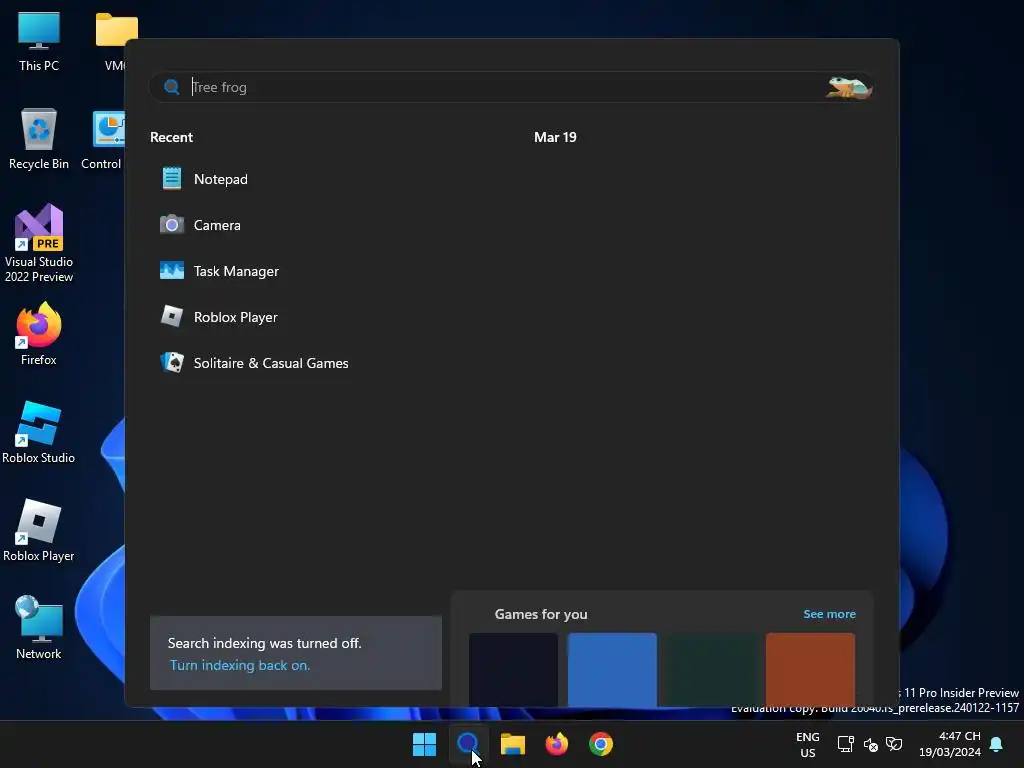
Task: Click the Solitaire & Casual Games icon
Action: point(172,362)
